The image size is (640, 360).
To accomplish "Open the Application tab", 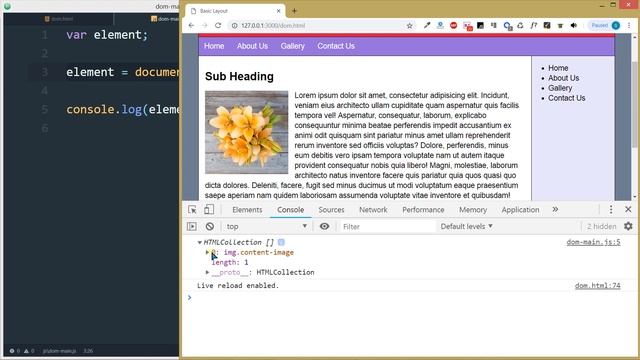I will pos(520,210).
